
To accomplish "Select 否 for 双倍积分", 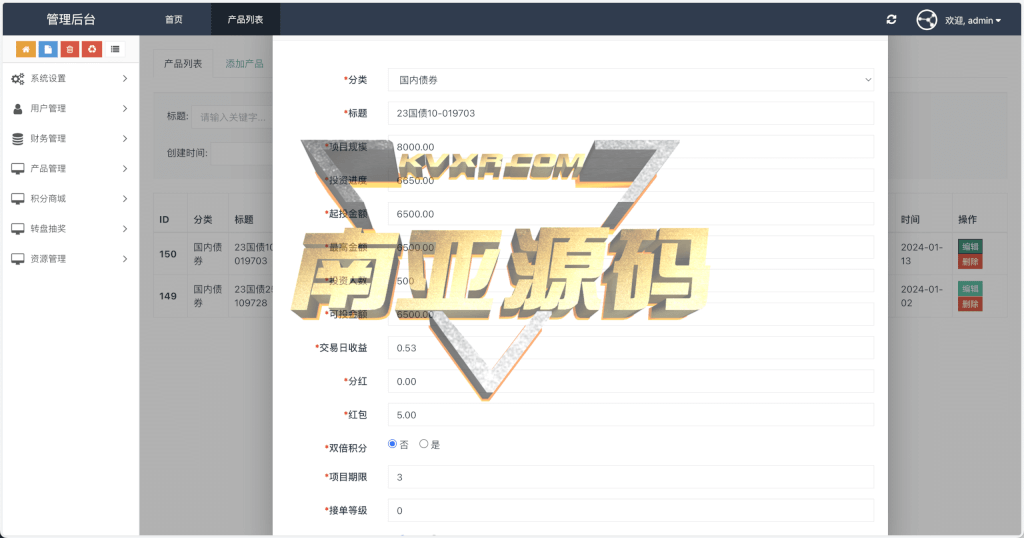I will 392,444.
